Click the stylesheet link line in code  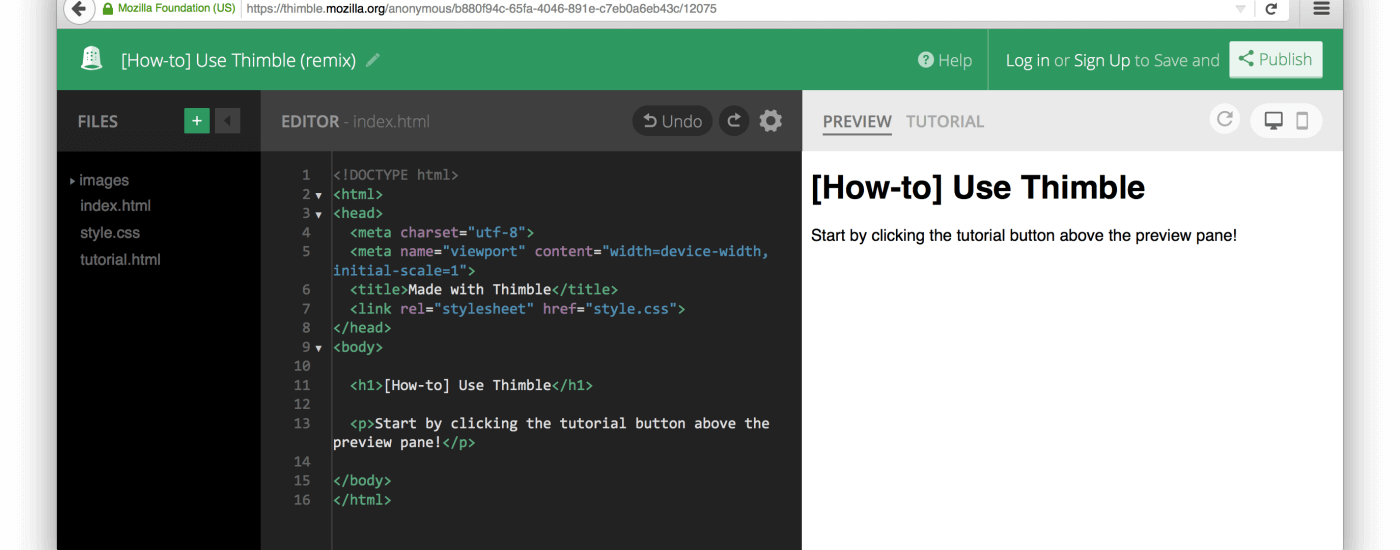tap(518, 309)
